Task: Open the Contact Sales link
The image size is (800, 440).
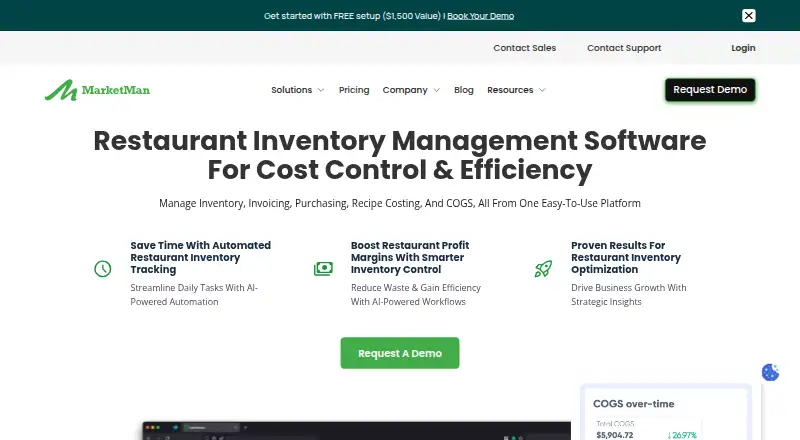Action: [524, 48]
